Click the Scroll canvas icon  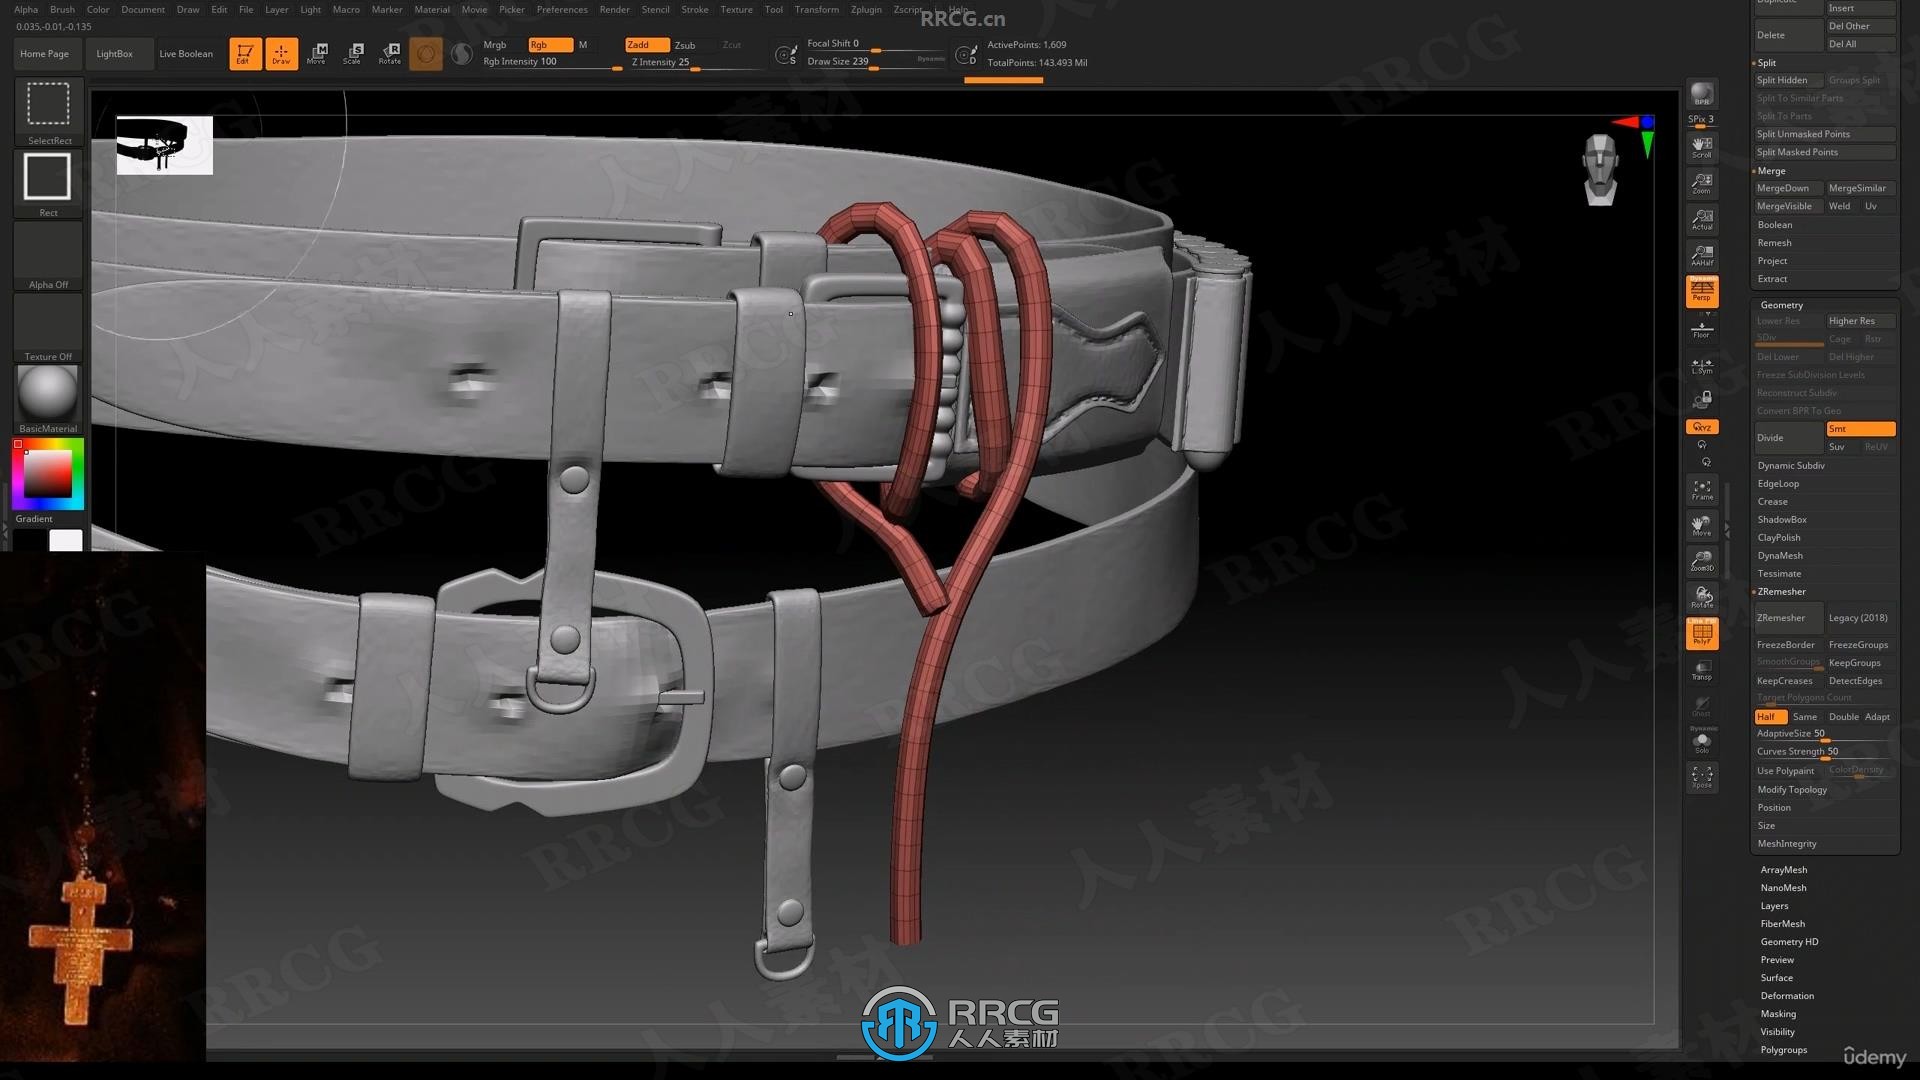[x=1701, y=148]
